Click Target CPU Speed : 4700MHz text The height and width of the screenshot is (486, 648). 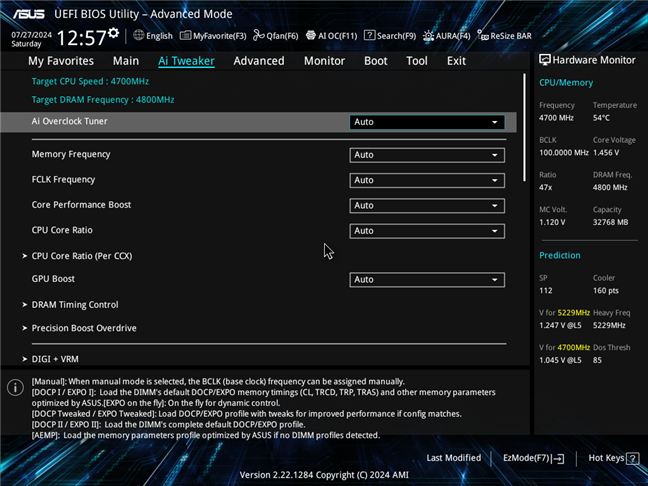coord(90,81)
